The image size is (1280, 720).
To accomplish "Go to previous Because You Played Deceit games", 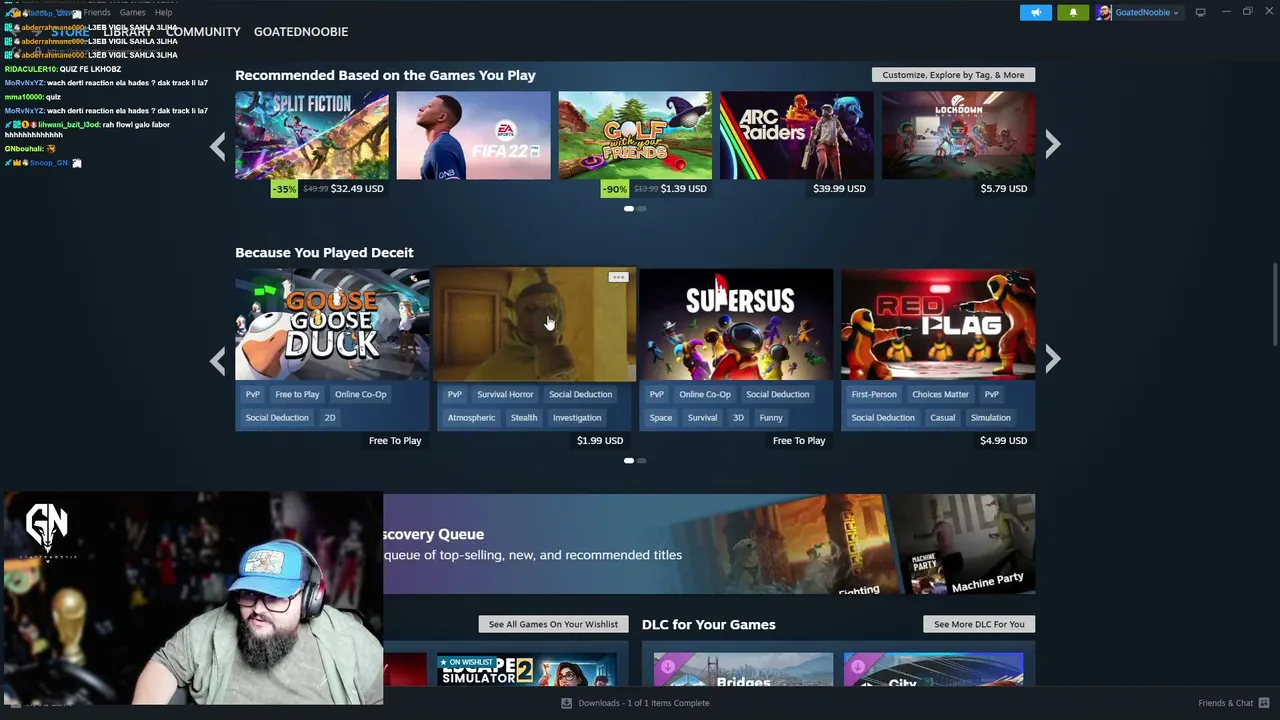I will tap(218, 359).
